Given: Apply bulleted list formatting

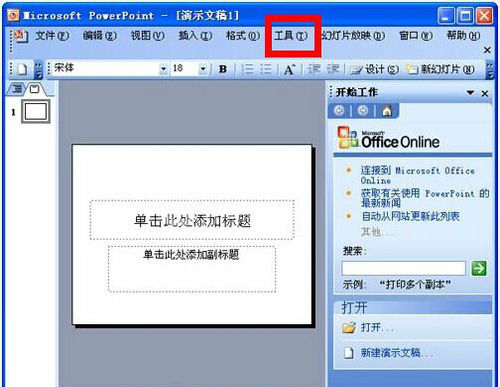Looking at the screenshot, I should coord(266,69).
